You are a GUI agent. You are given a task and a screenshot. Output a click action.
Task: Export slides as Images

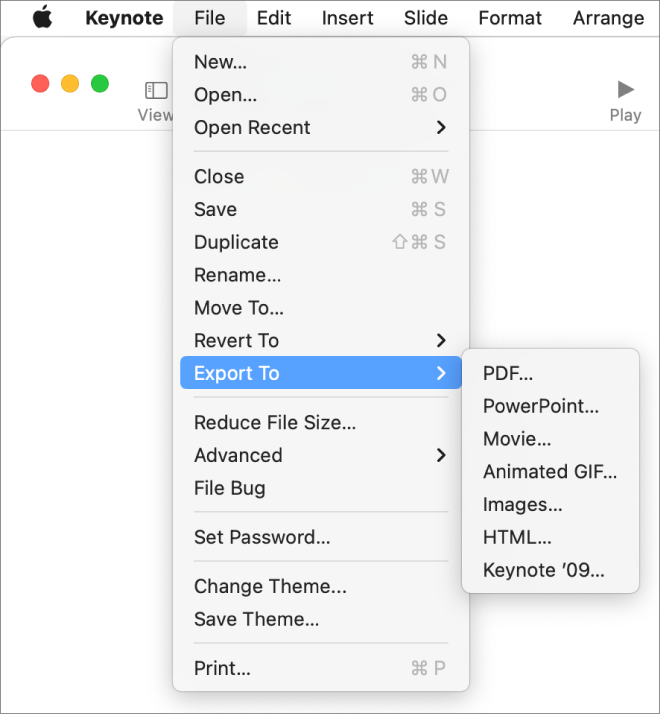coord(522,504)
